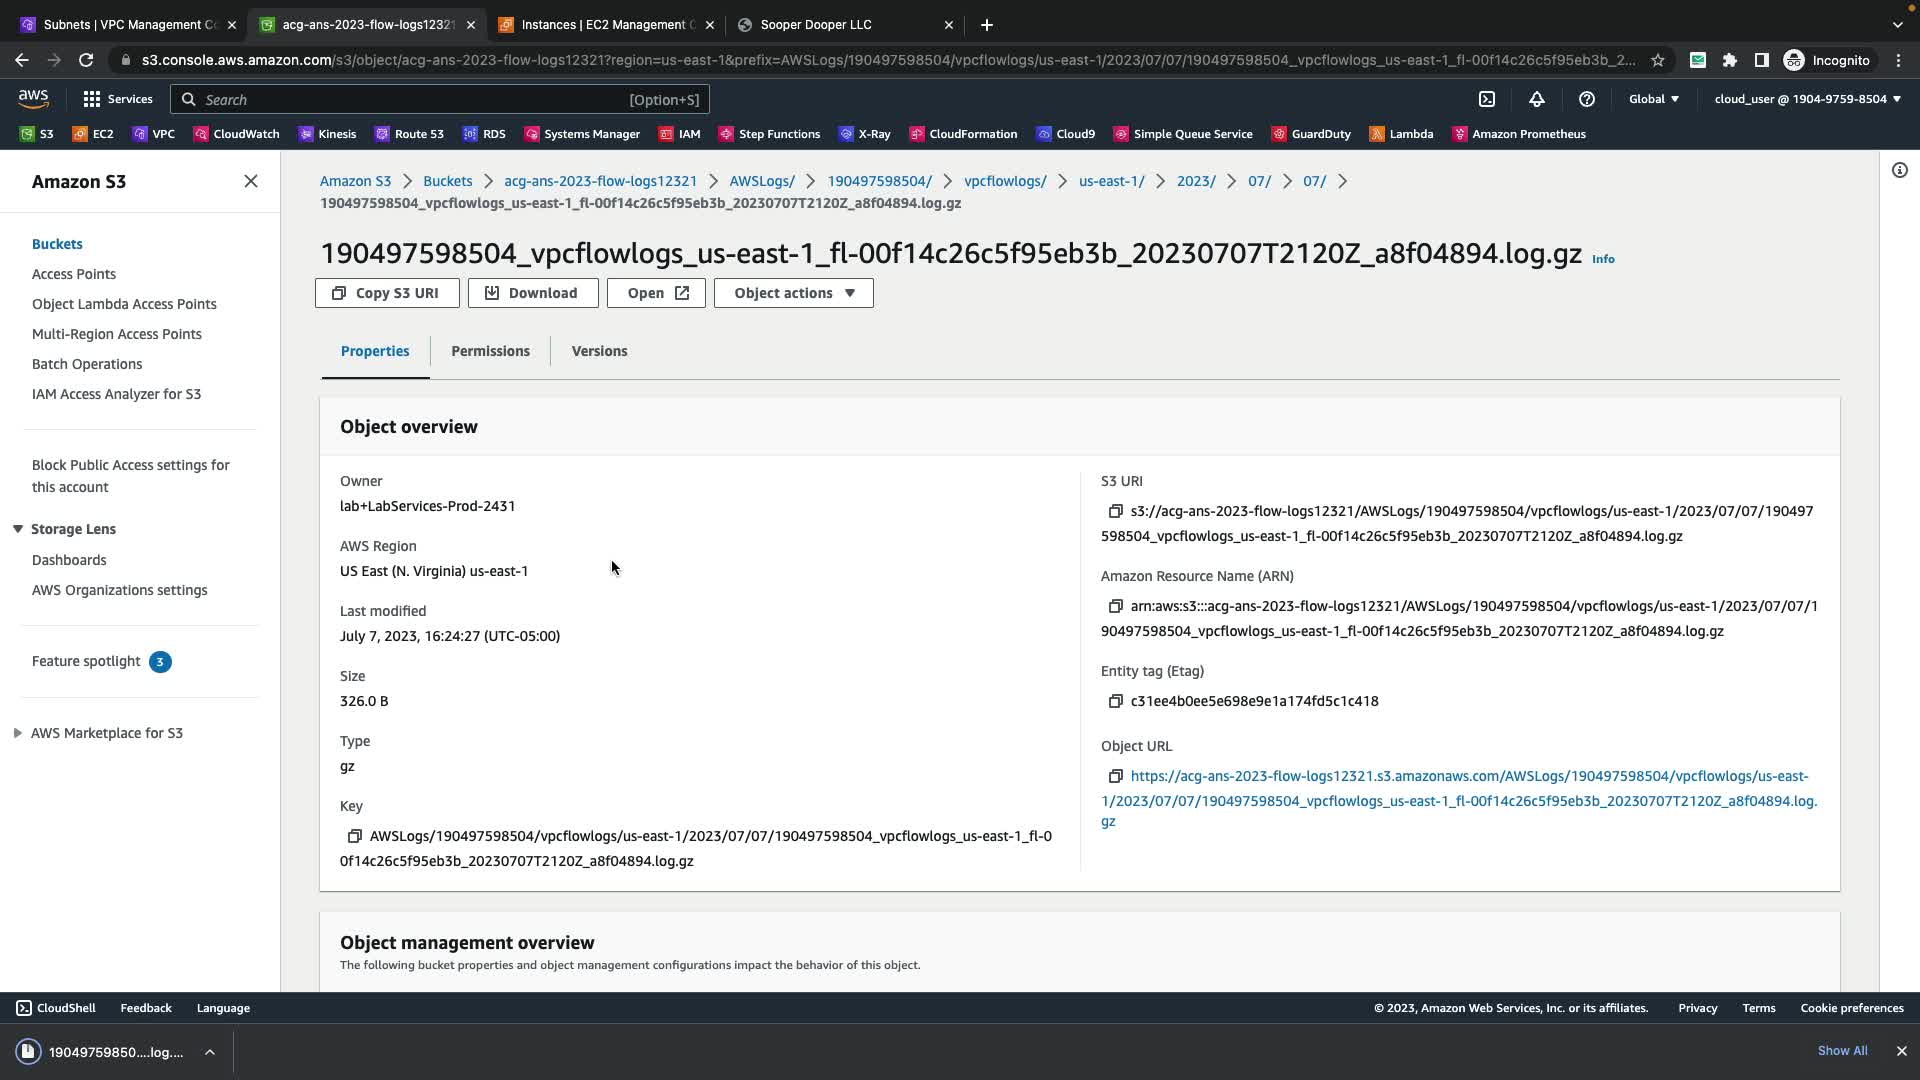
Task: Open the Services grid menu icon
Action: [92, 99]
